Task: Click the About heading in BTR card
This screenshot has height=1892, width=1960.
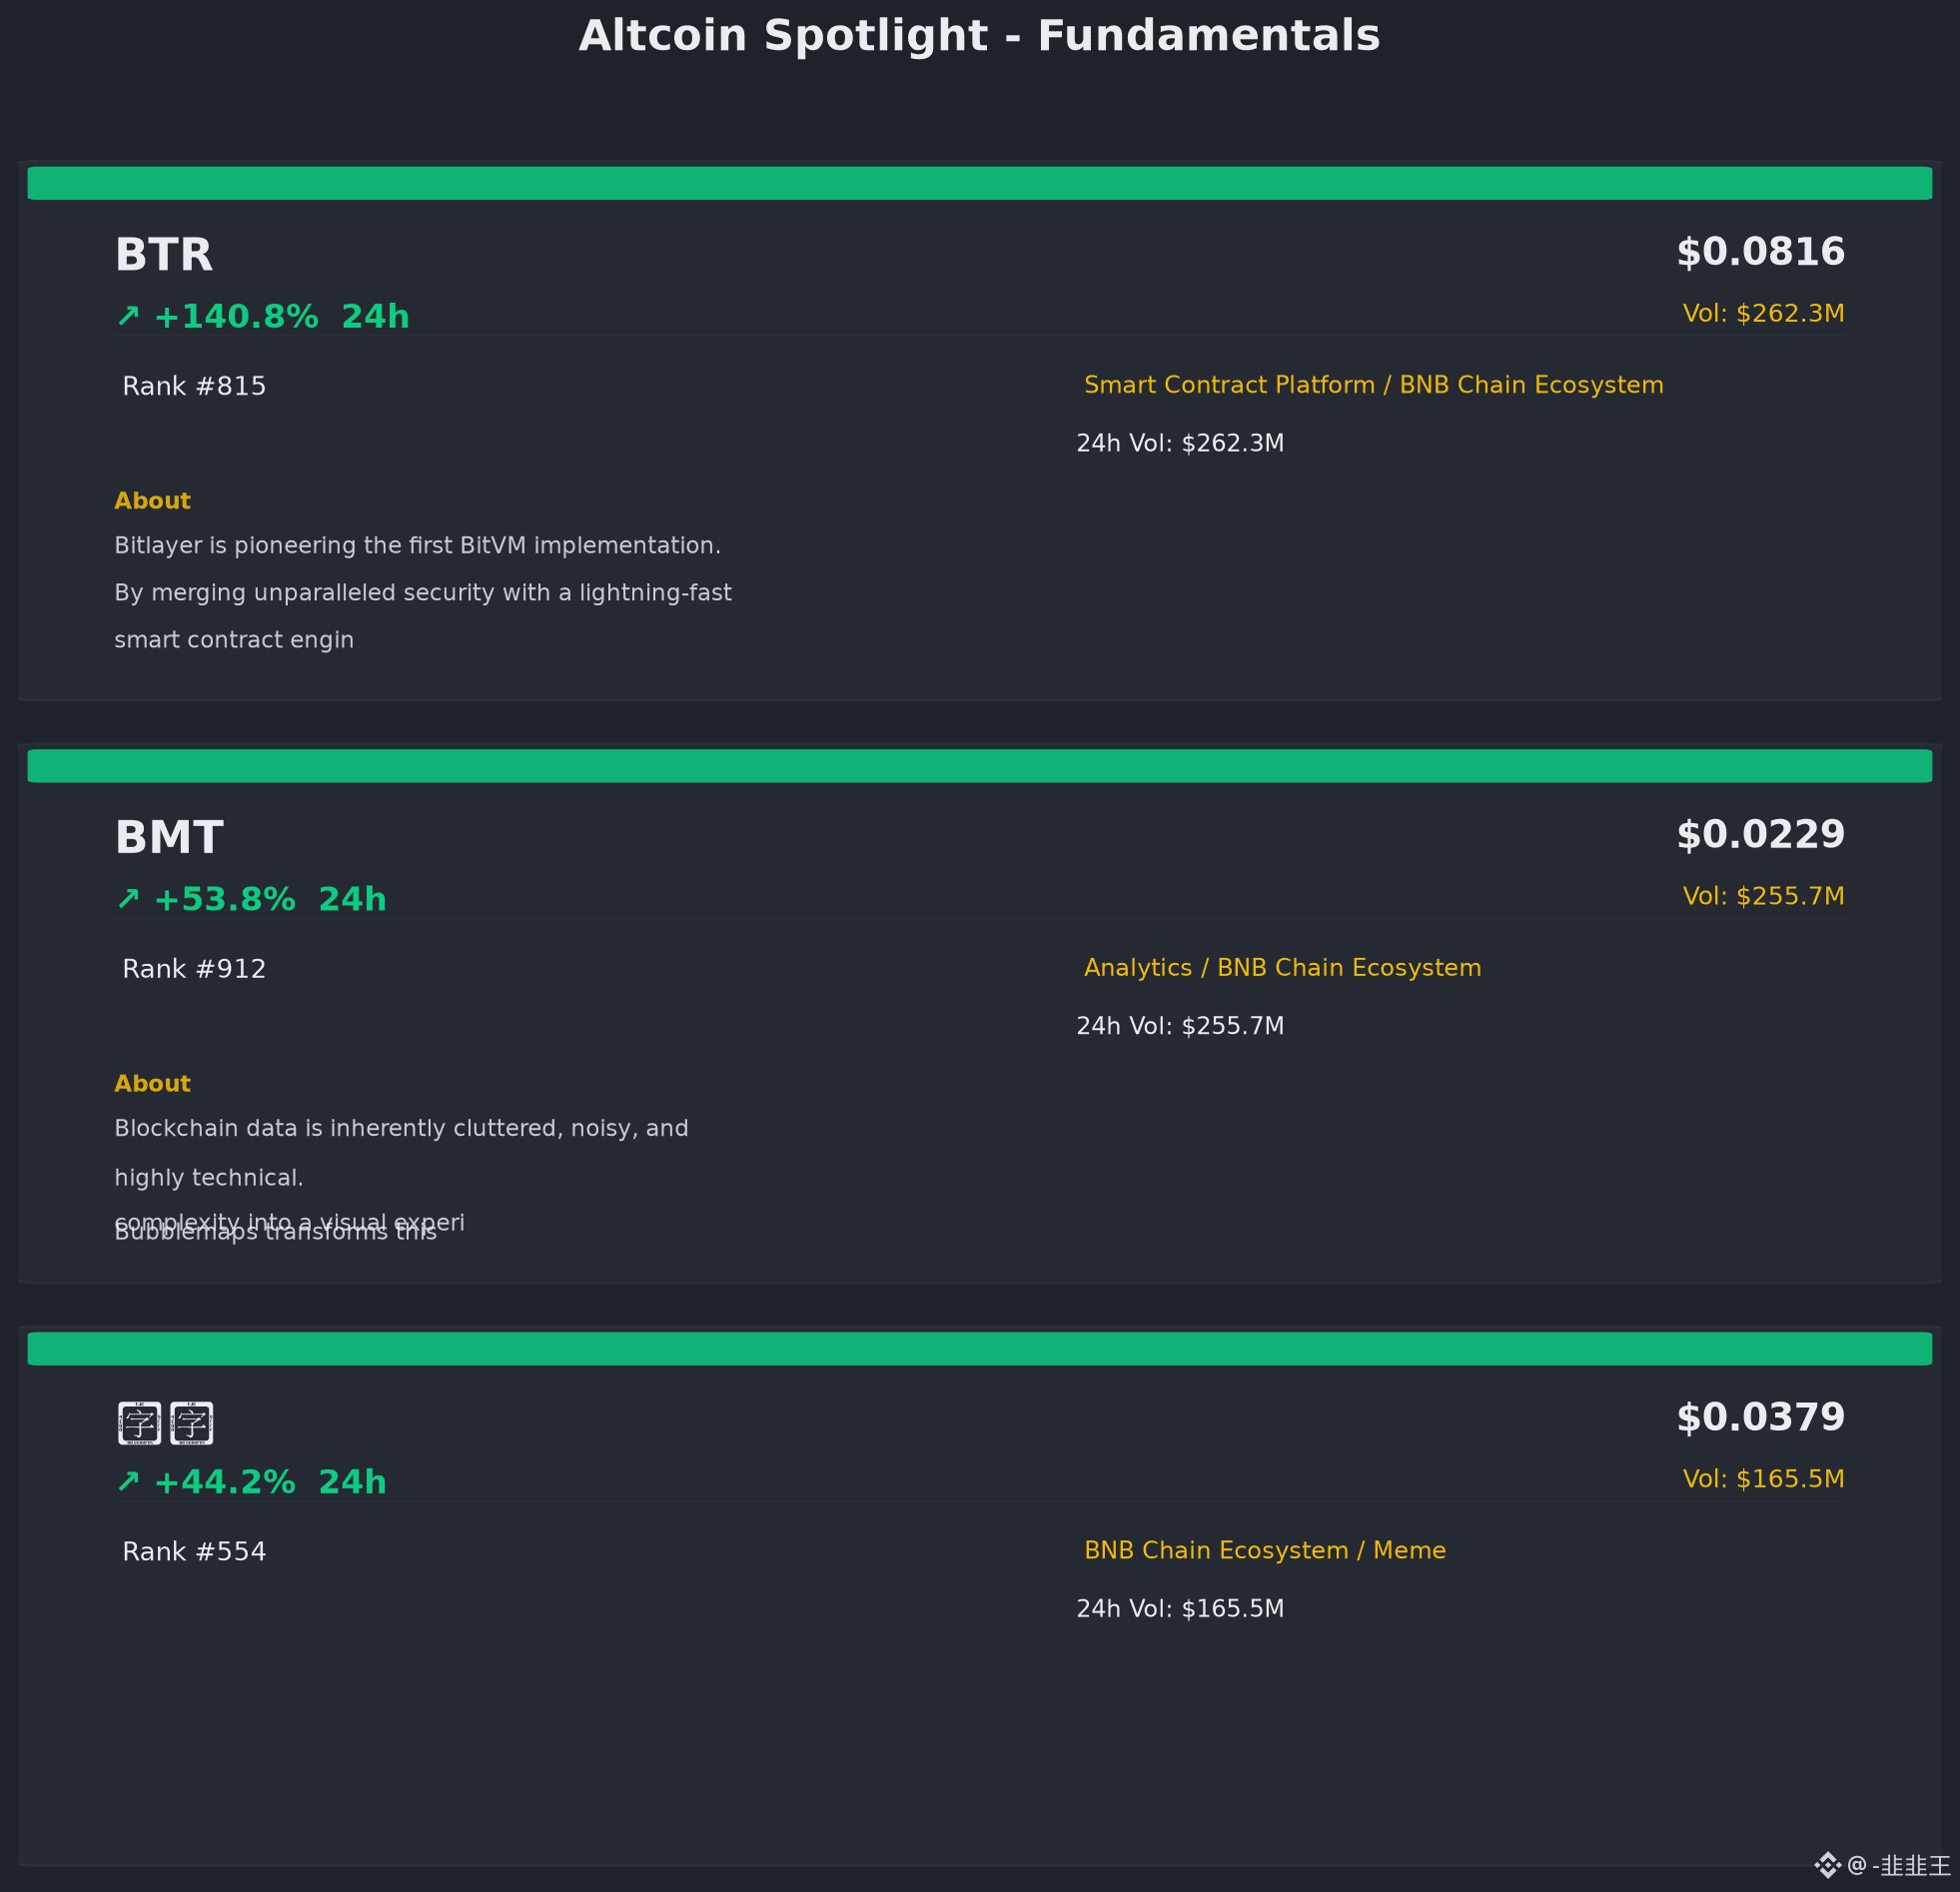Action: (152, 501)
